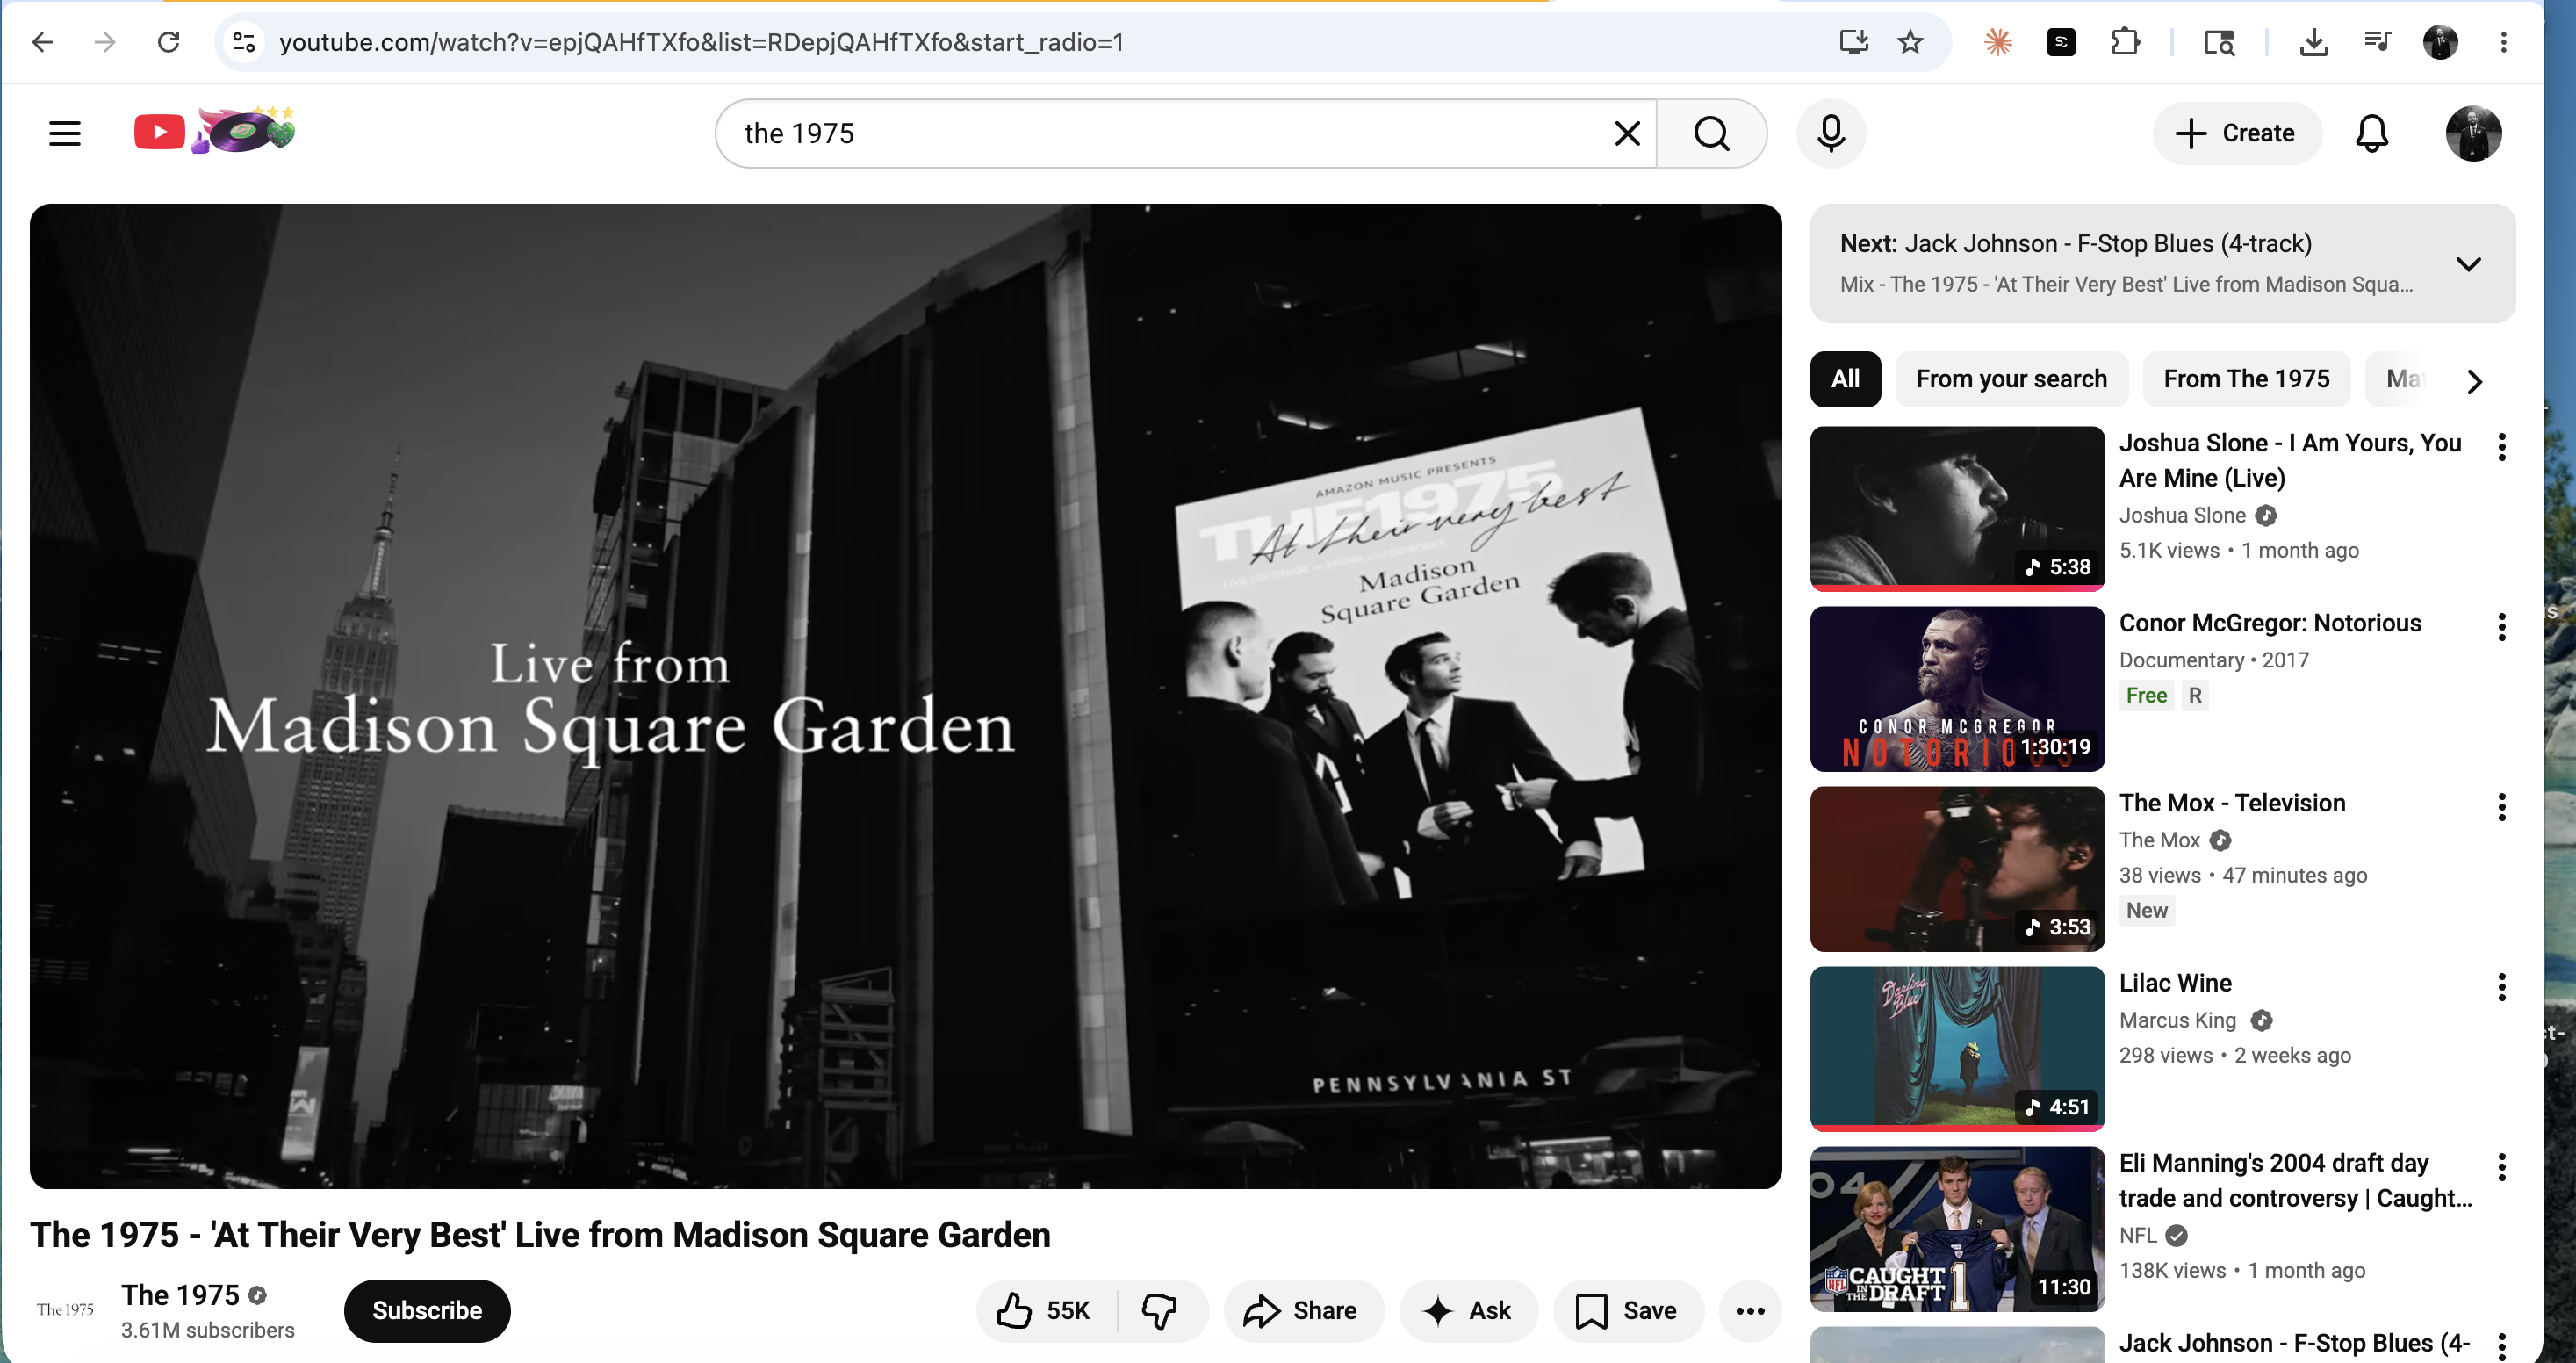The width and height of the screenshot is (2576, 1363).
Task: Like the video with thumbs up
Action: coord(1045,1310)
